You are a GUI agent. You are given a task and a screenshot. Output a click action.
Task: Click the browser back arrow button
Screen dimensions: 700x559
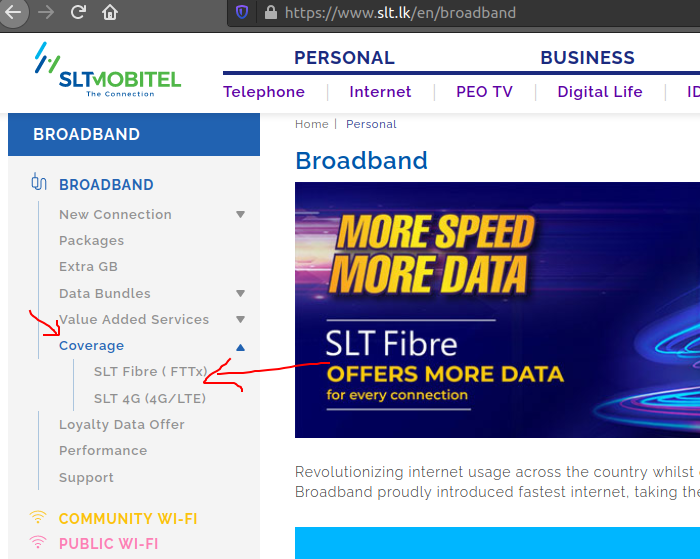[12, 12]
